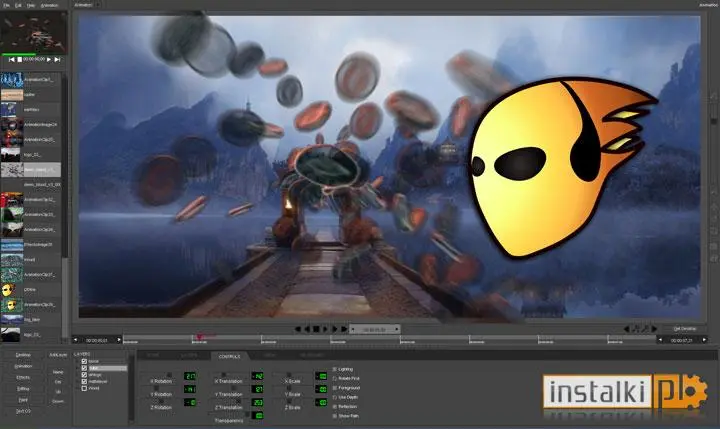Open the Animation menu in the menu bar

tap(50, 5)
